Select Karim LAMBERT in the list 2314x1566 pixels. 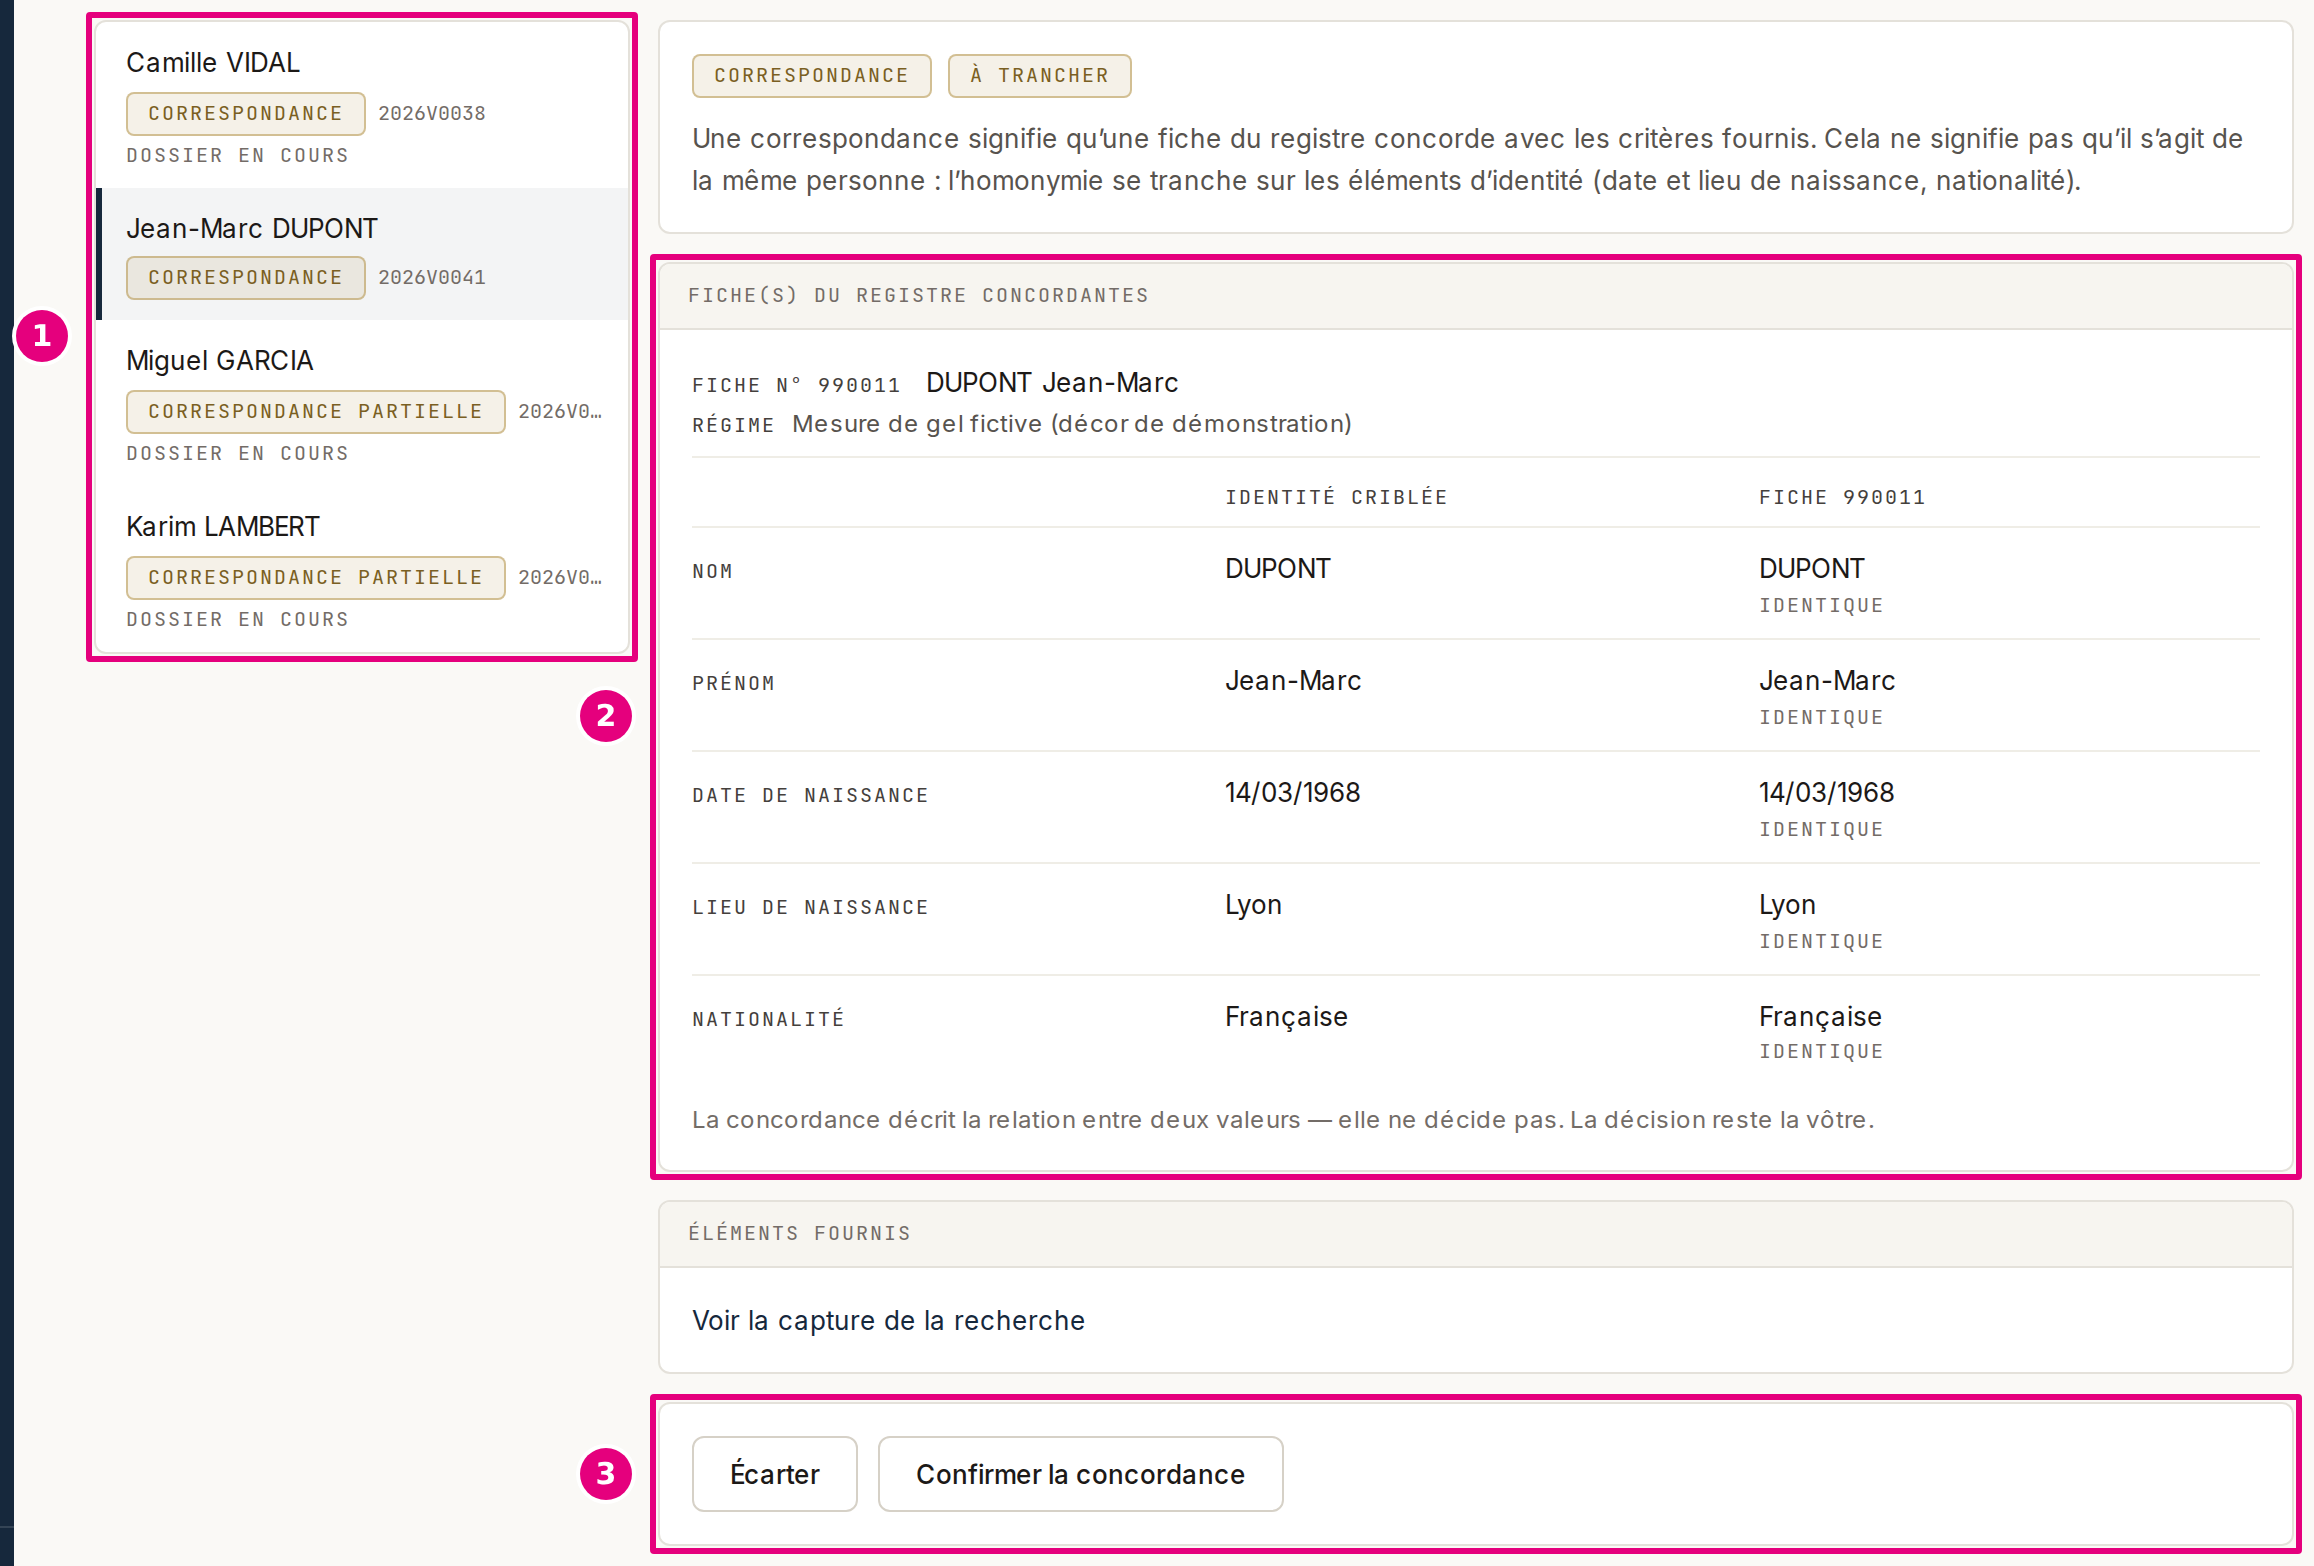(362, 569)
